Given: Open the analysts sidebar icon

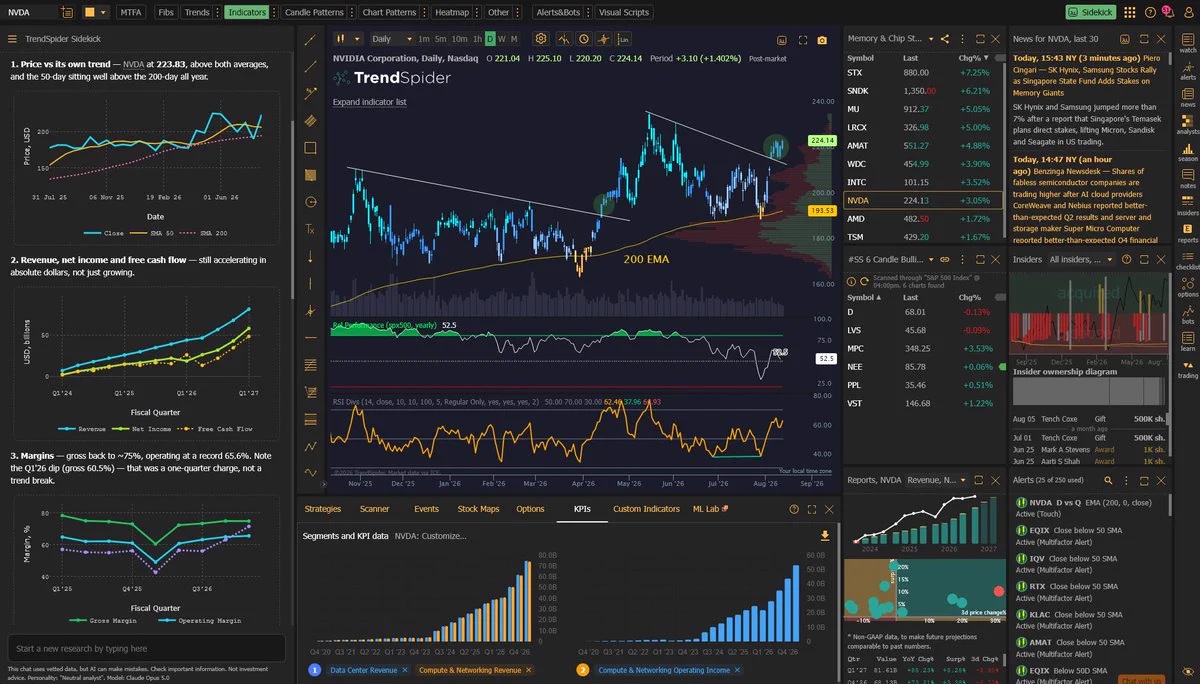Looking at the screenshot, I should click(x=1187, y=123).
